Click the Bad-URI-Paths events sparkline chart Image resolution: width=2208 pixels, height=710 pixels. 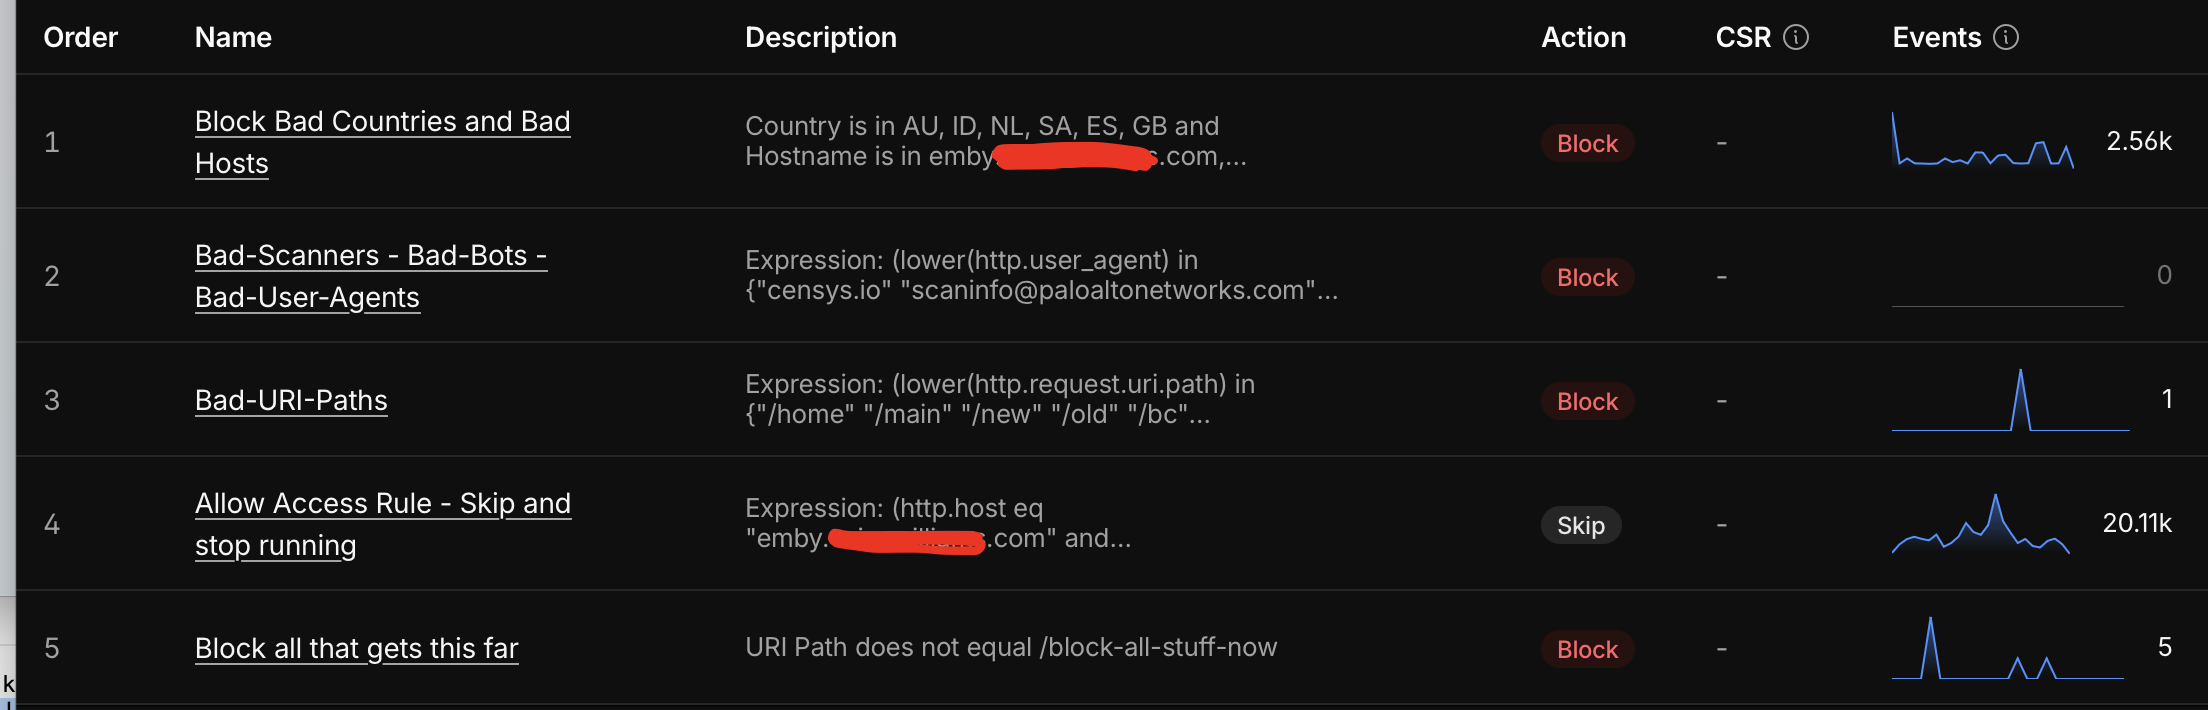pyautogui.click(x=2010, y=400)
